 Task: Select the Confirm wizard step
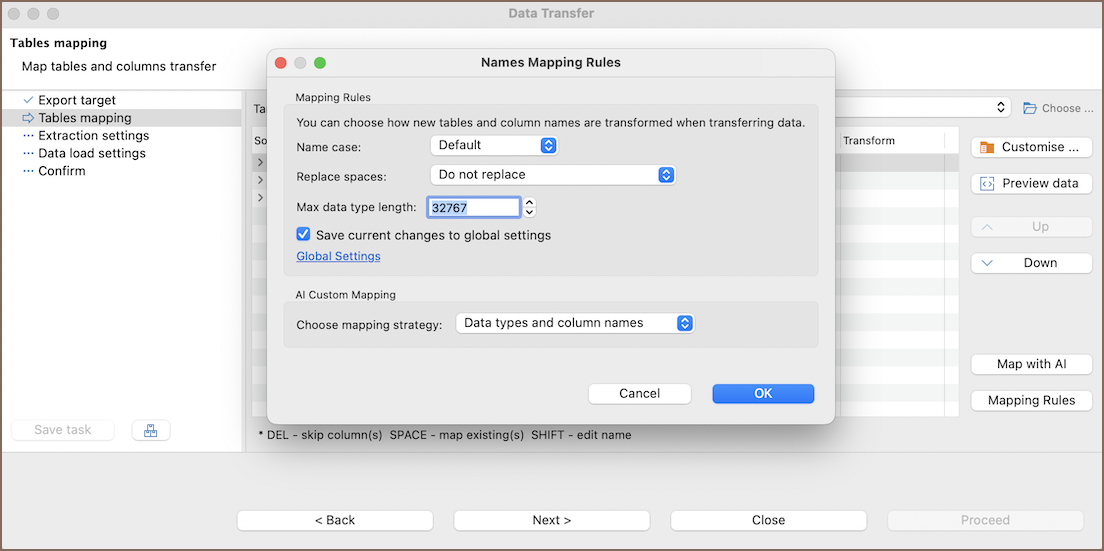tap(62, 171)
